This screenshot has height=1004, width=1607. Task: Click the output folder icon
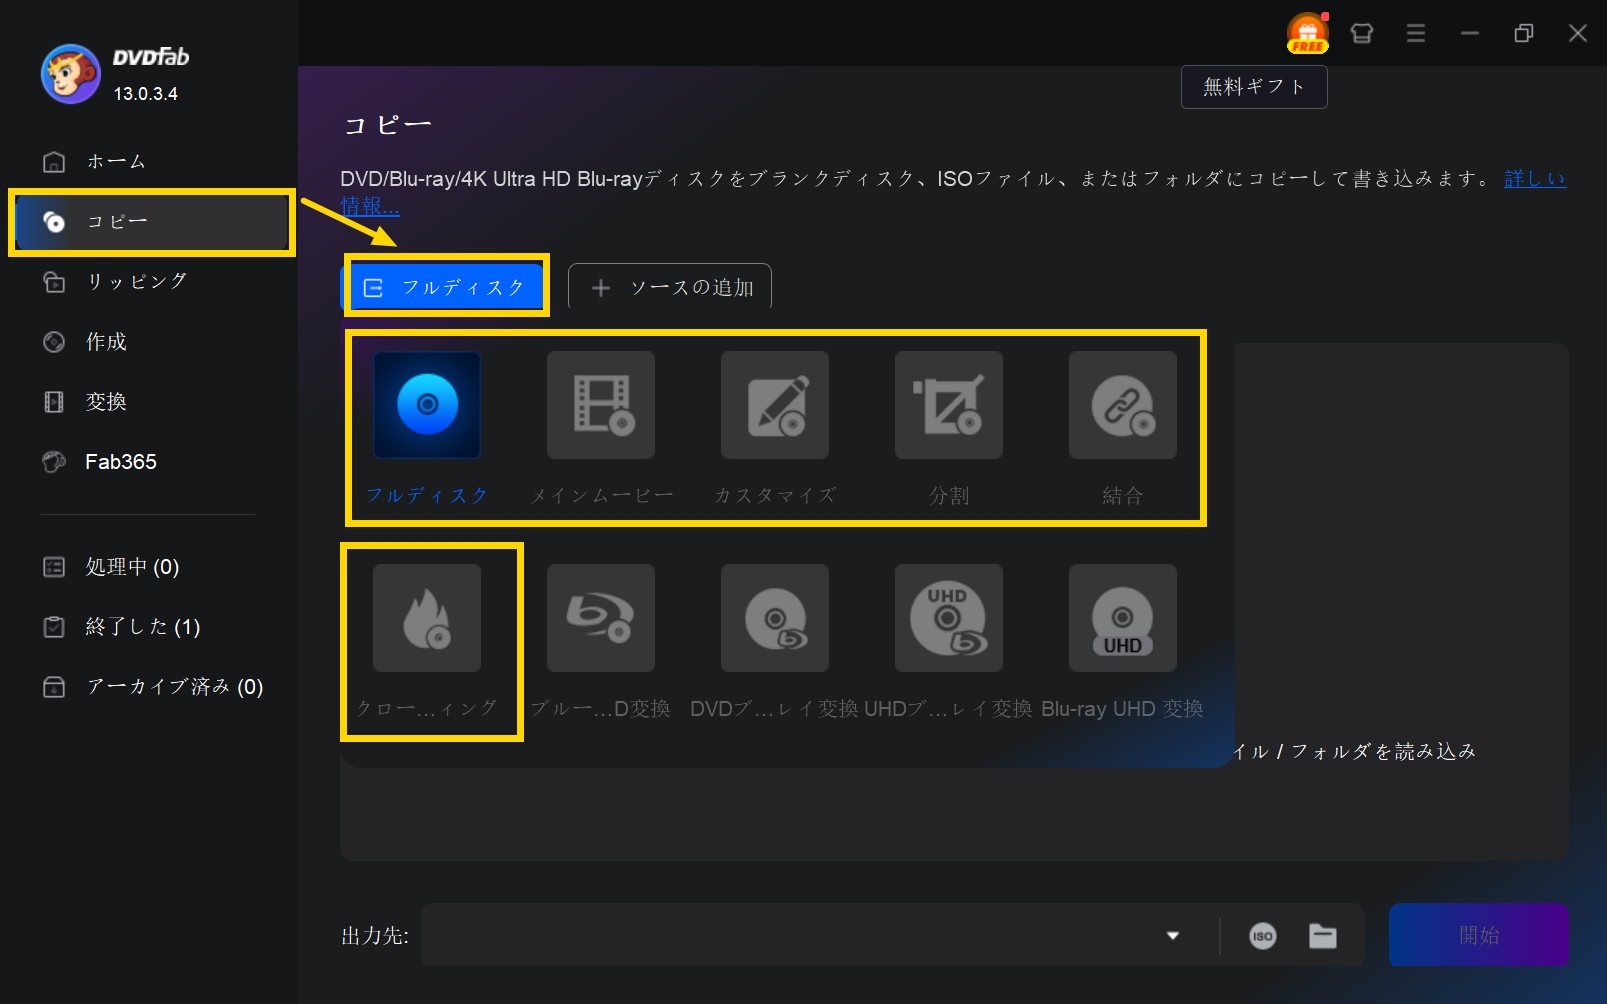click(1323, 936)
